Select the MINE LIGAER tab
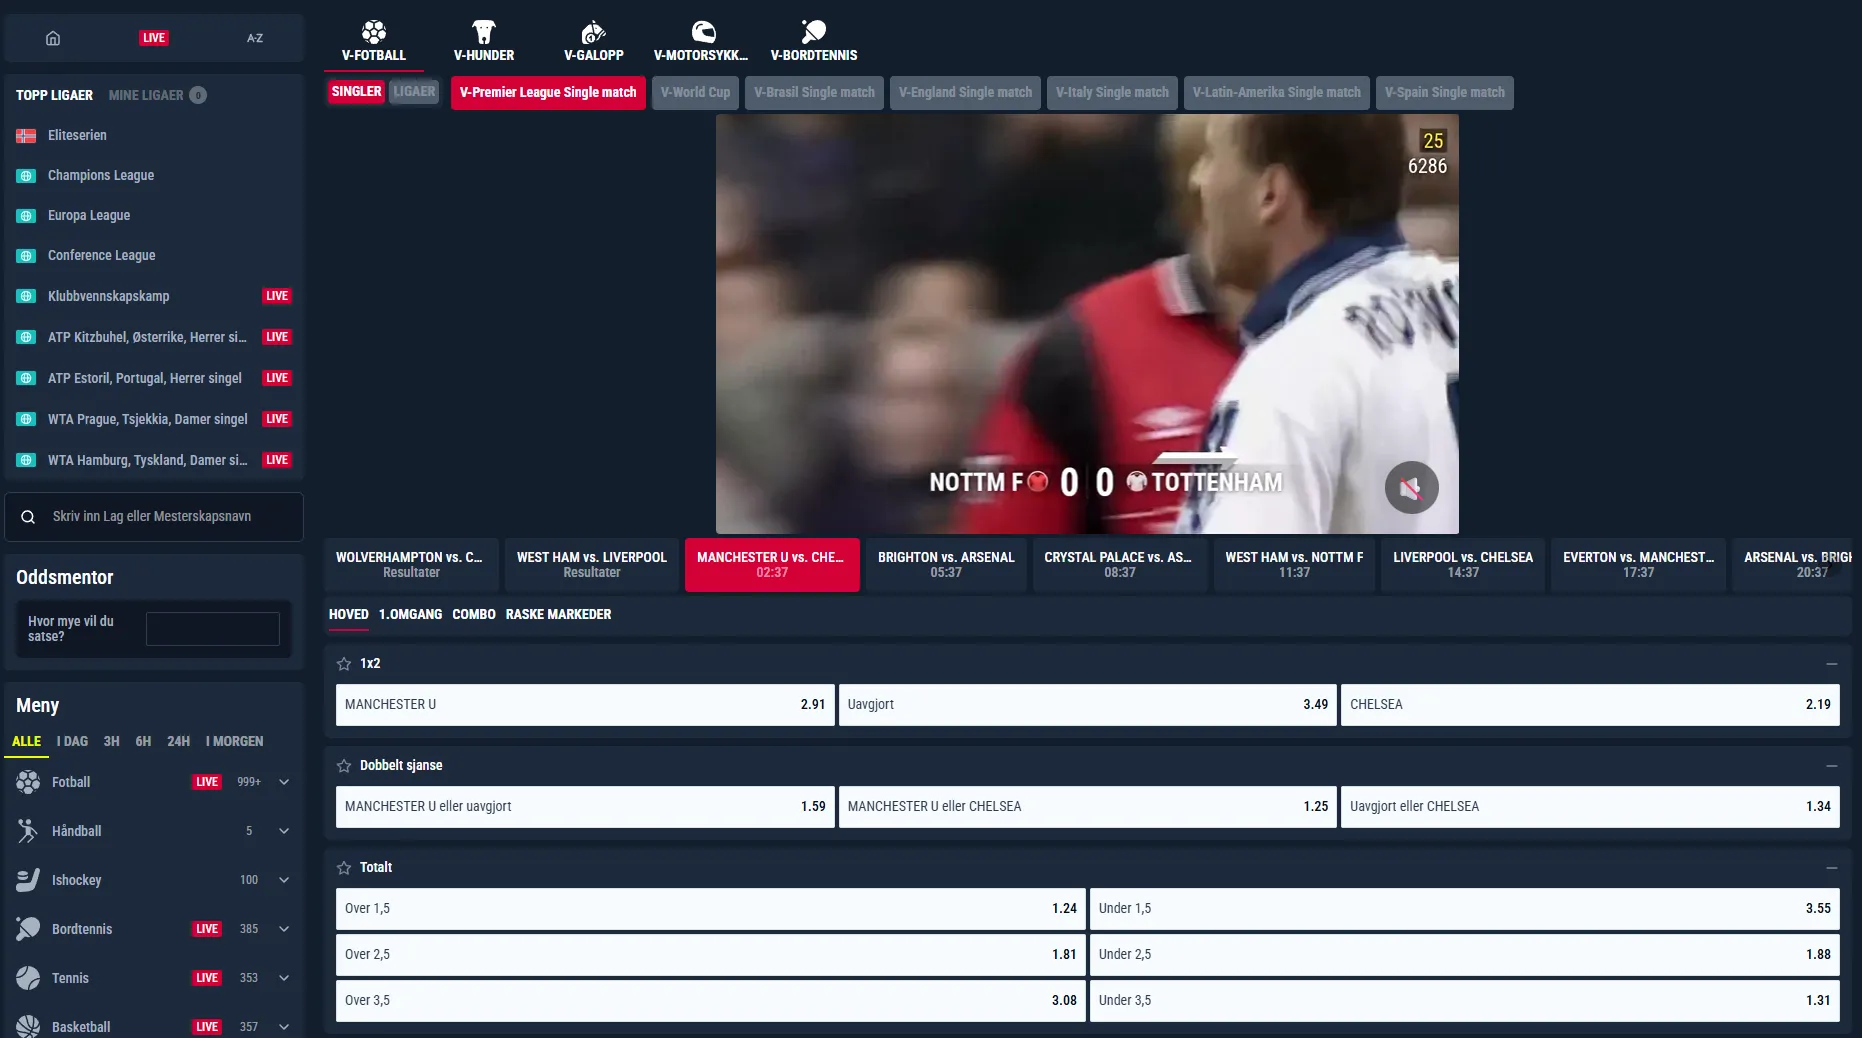 (x=157, y=96)
